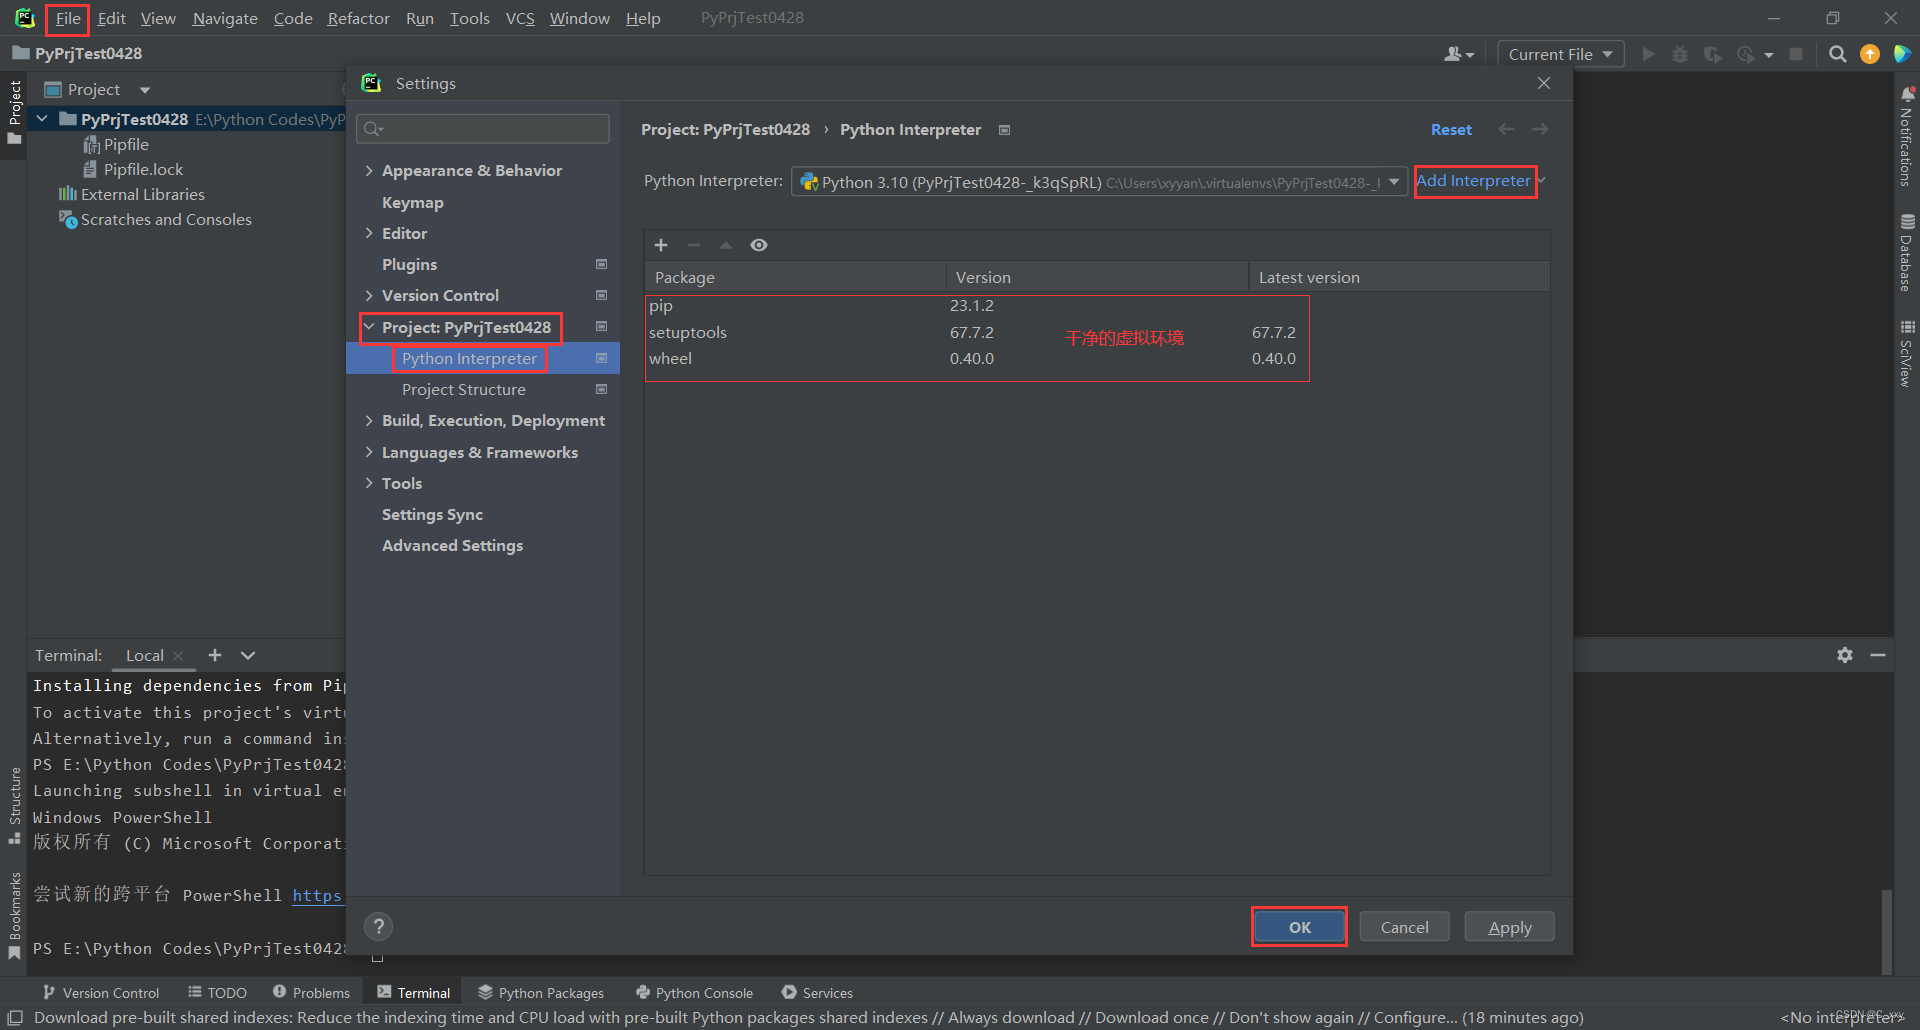
Task: Open the PowerShell https link in terminal
Action: [x=317, y=896]
